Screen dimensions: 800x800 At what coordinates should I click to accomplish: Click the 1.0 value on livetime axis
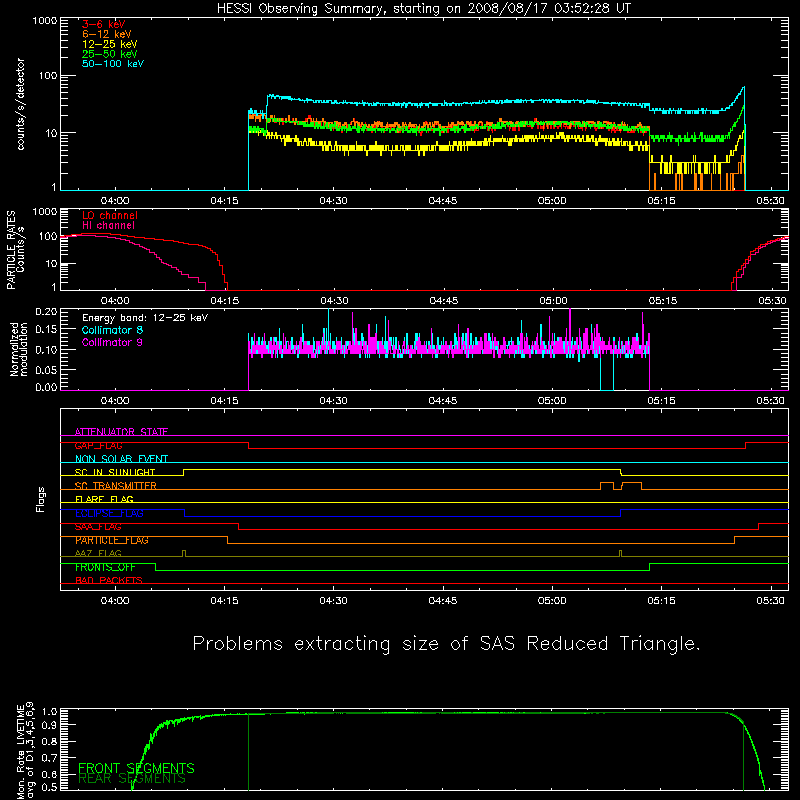(49, 712)
